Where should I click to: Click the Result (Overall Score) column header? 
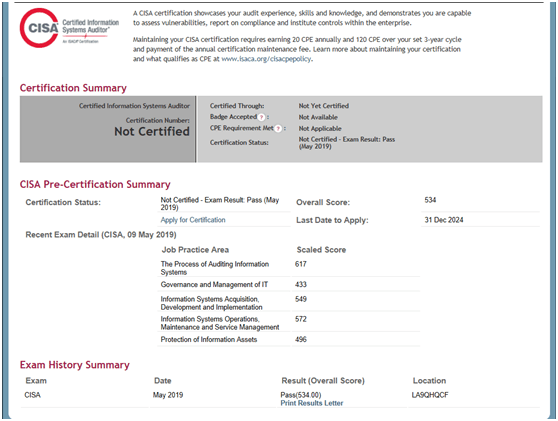[323, 381]
